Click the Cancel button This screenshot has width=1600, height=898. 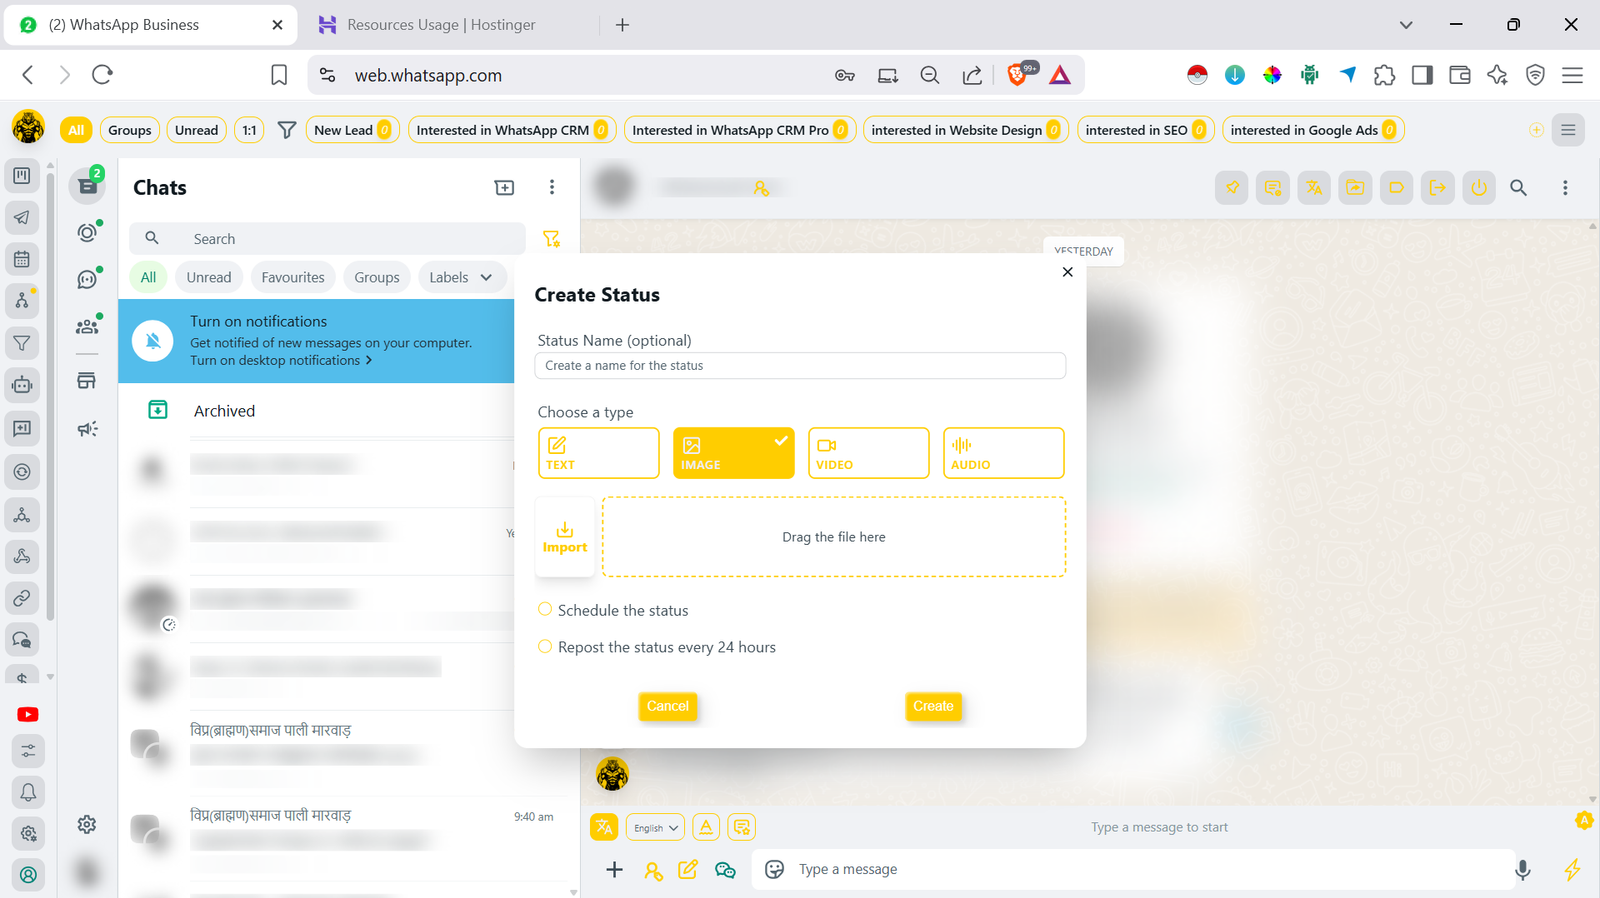point(667,706)
